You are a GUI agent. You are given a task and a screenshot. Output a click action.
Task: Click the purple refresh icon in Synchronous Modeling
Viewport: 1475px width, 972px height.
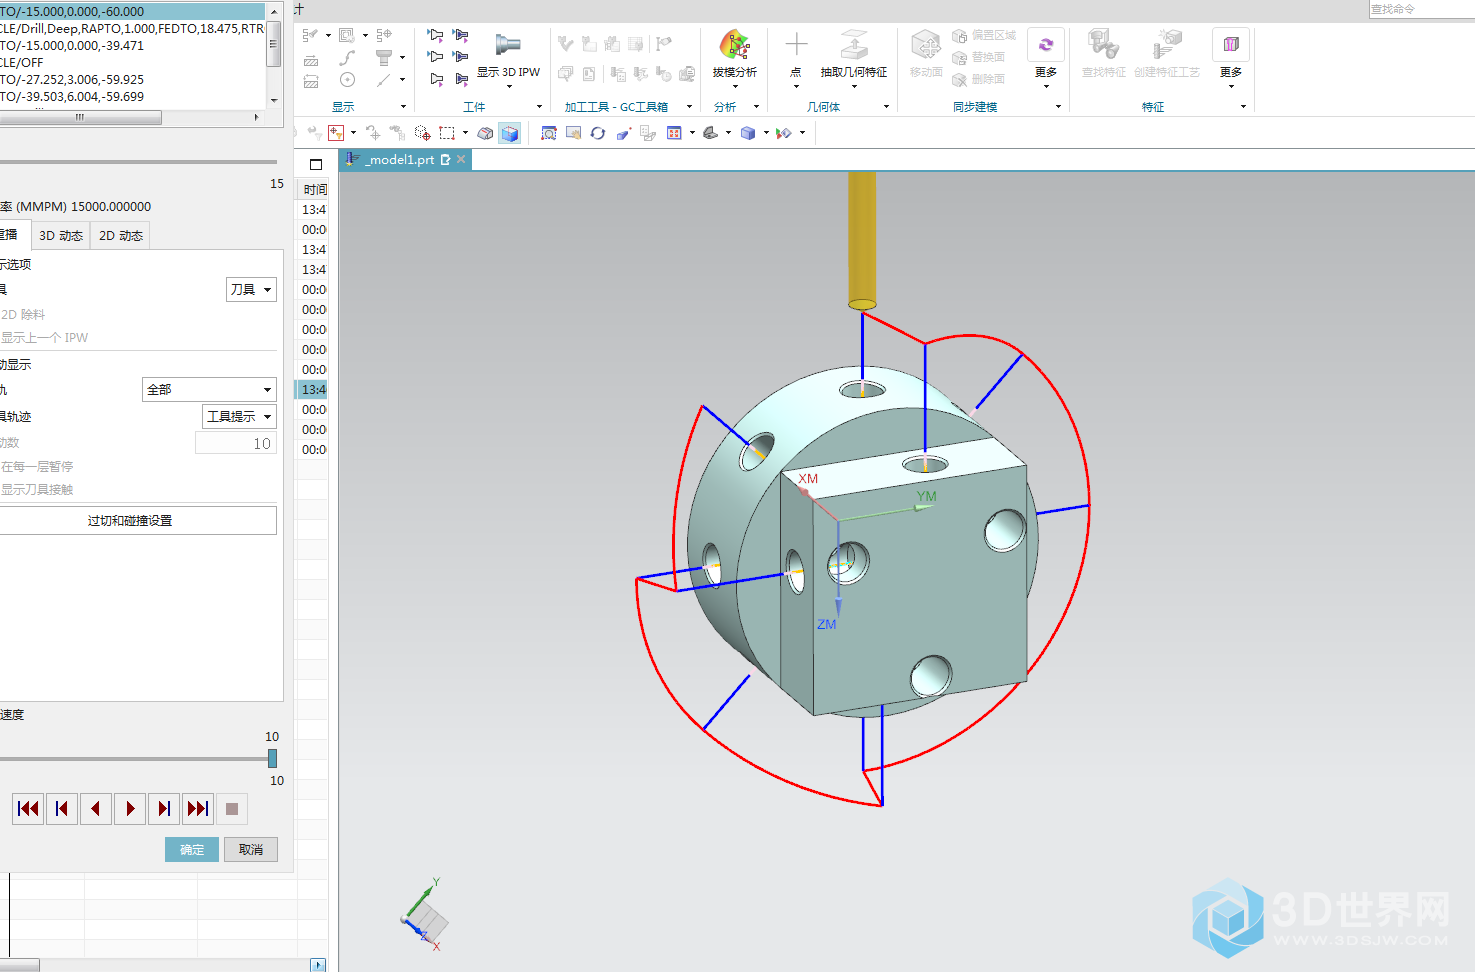(x=1046, y=45)
